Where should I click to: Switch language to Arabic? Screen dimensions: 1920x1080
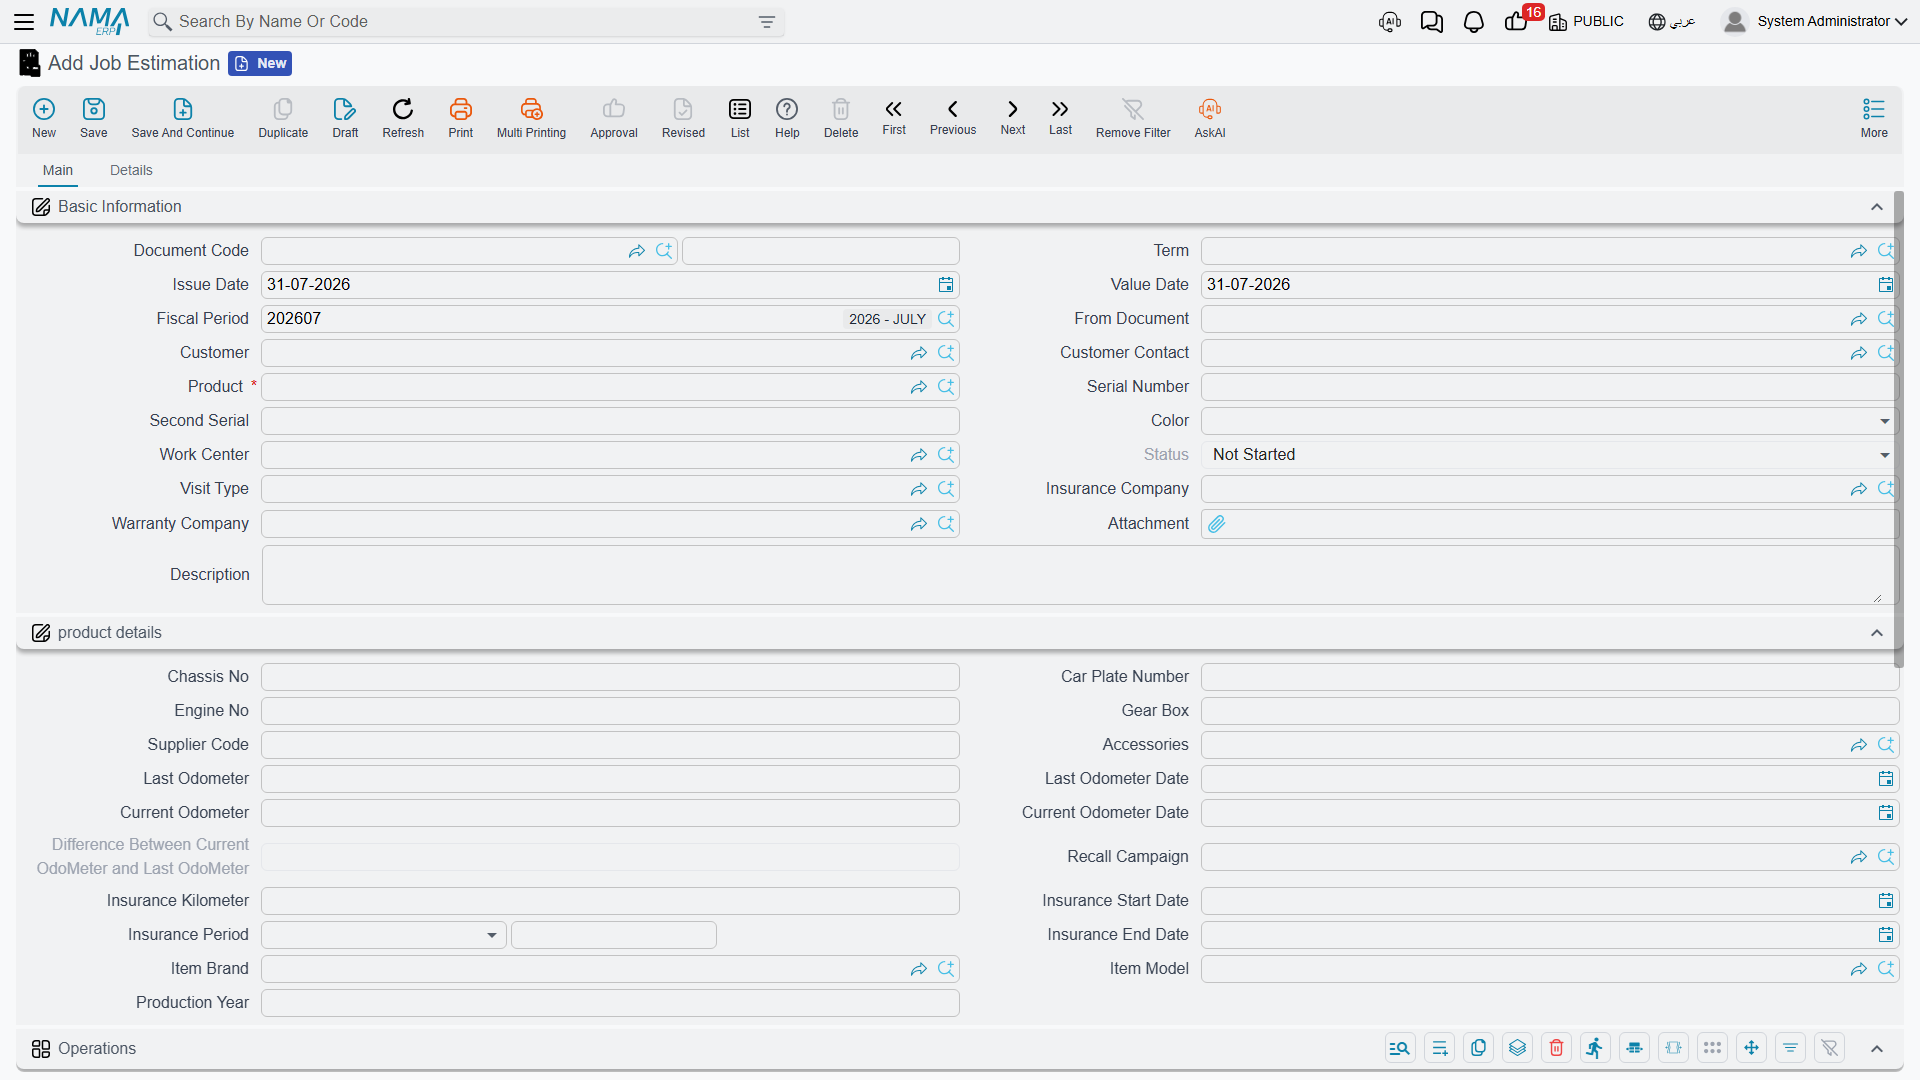tap(1672, 22)
